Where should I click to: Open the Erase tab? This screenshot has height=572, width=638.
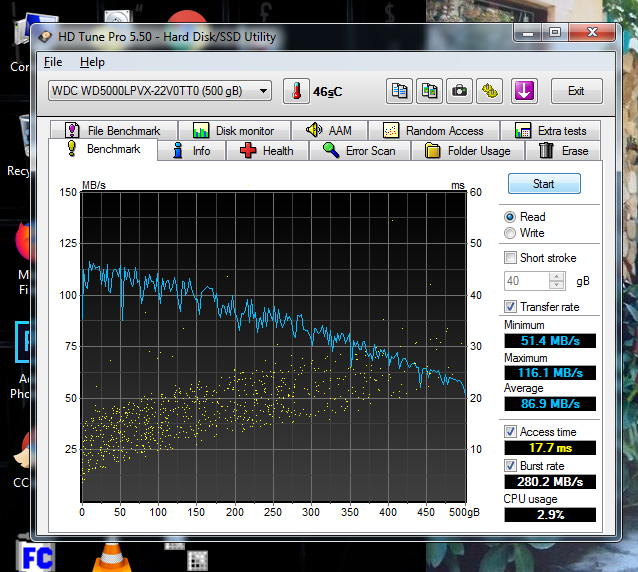(x=563, y=151)
